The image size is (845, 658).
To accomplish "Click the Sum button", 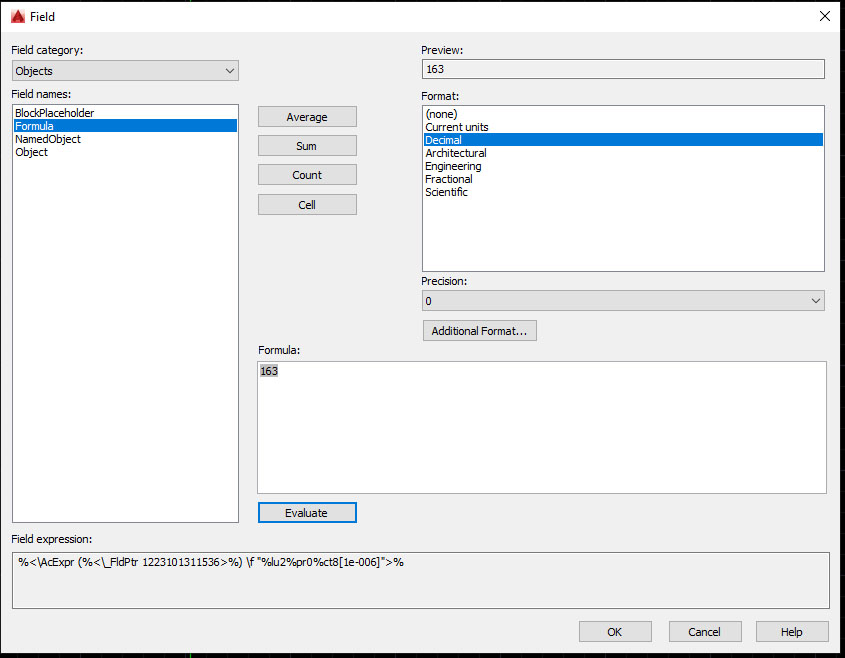I will 307,145.
